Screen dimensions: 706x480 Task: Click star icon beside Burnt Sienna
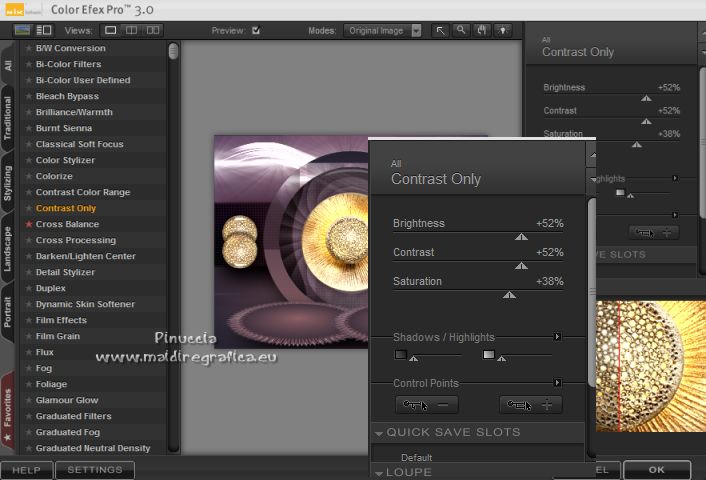tap(28, 128)
